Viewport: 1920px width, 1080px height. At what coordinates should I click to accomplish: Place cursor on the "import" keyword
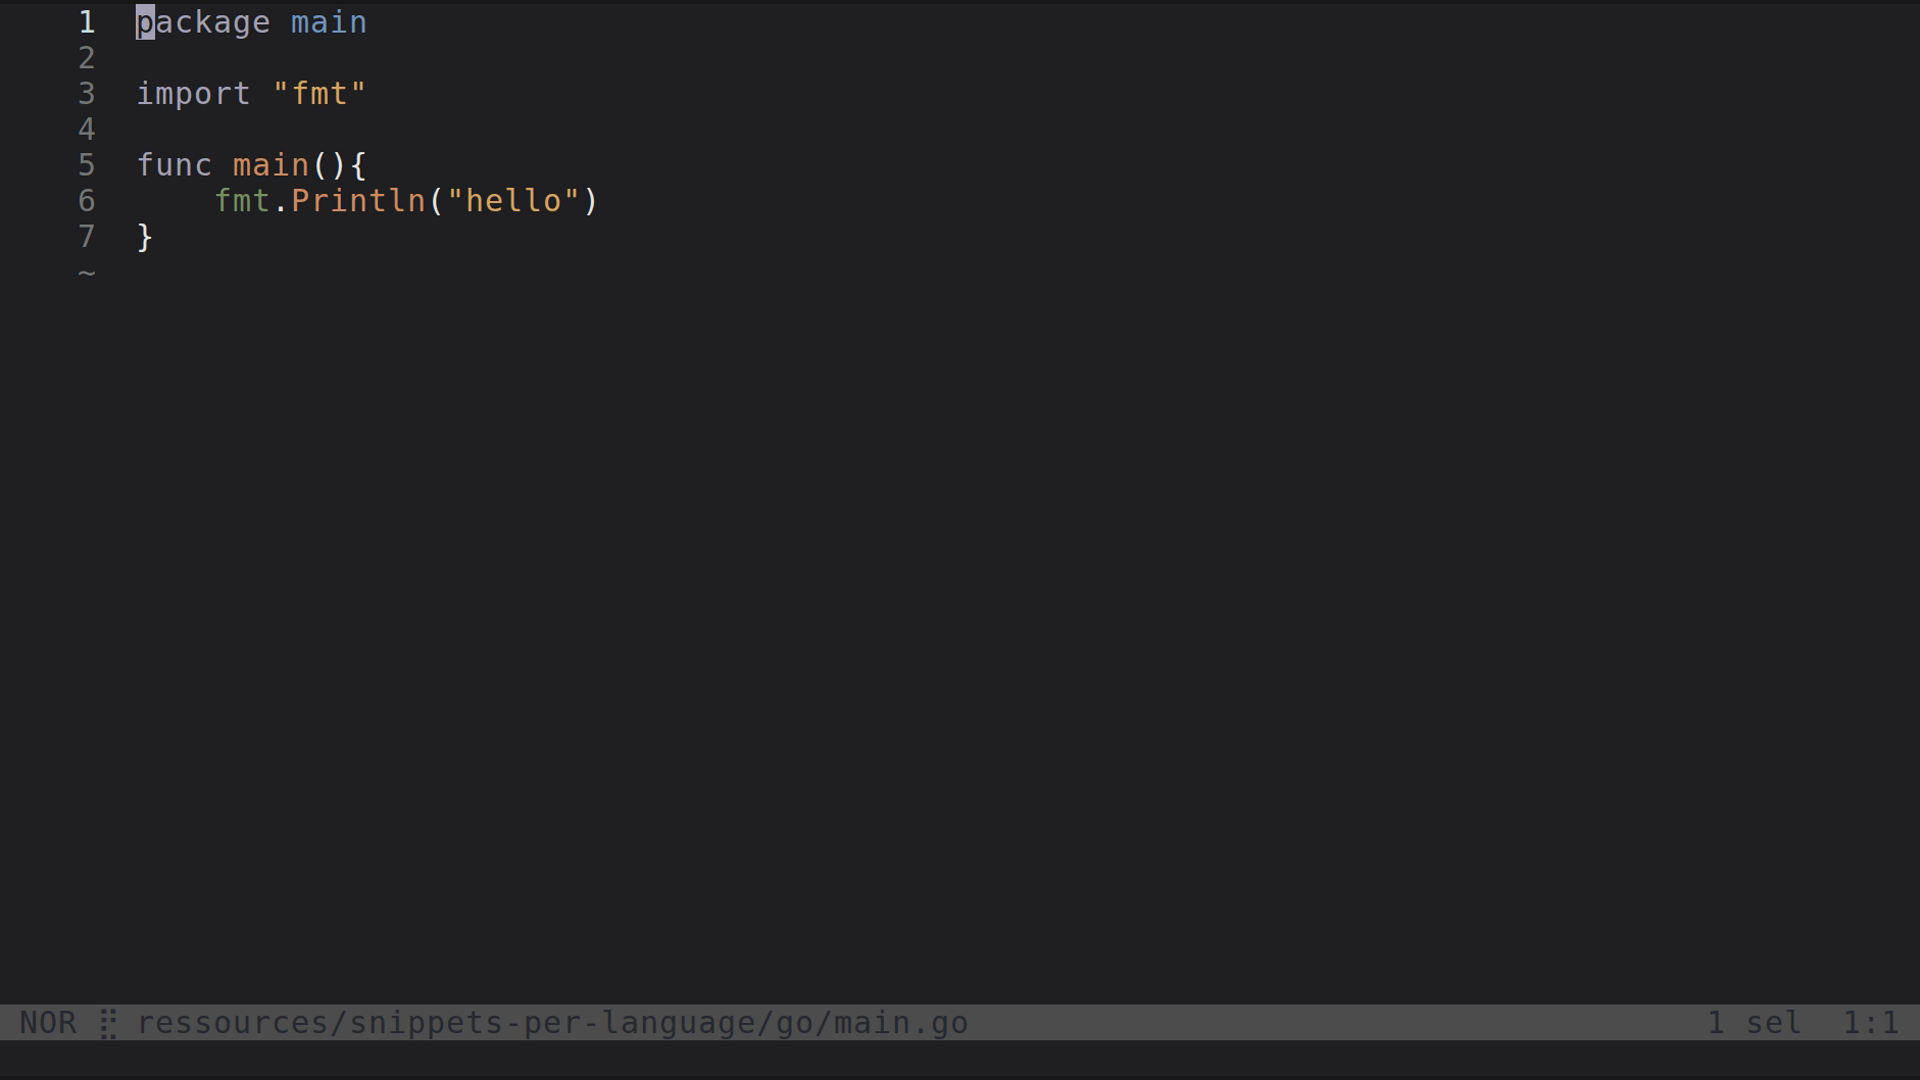pos(194,94)
